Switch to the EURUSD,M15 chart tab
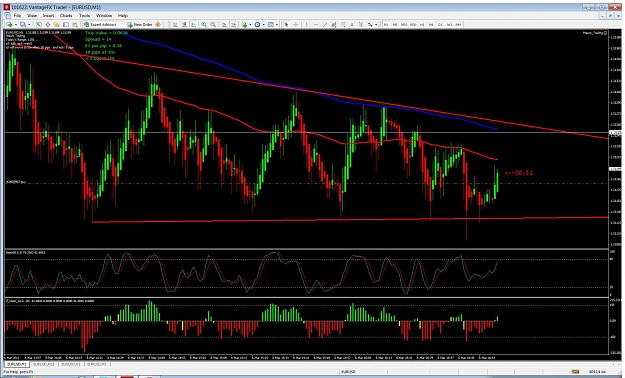 pos(44,364)
